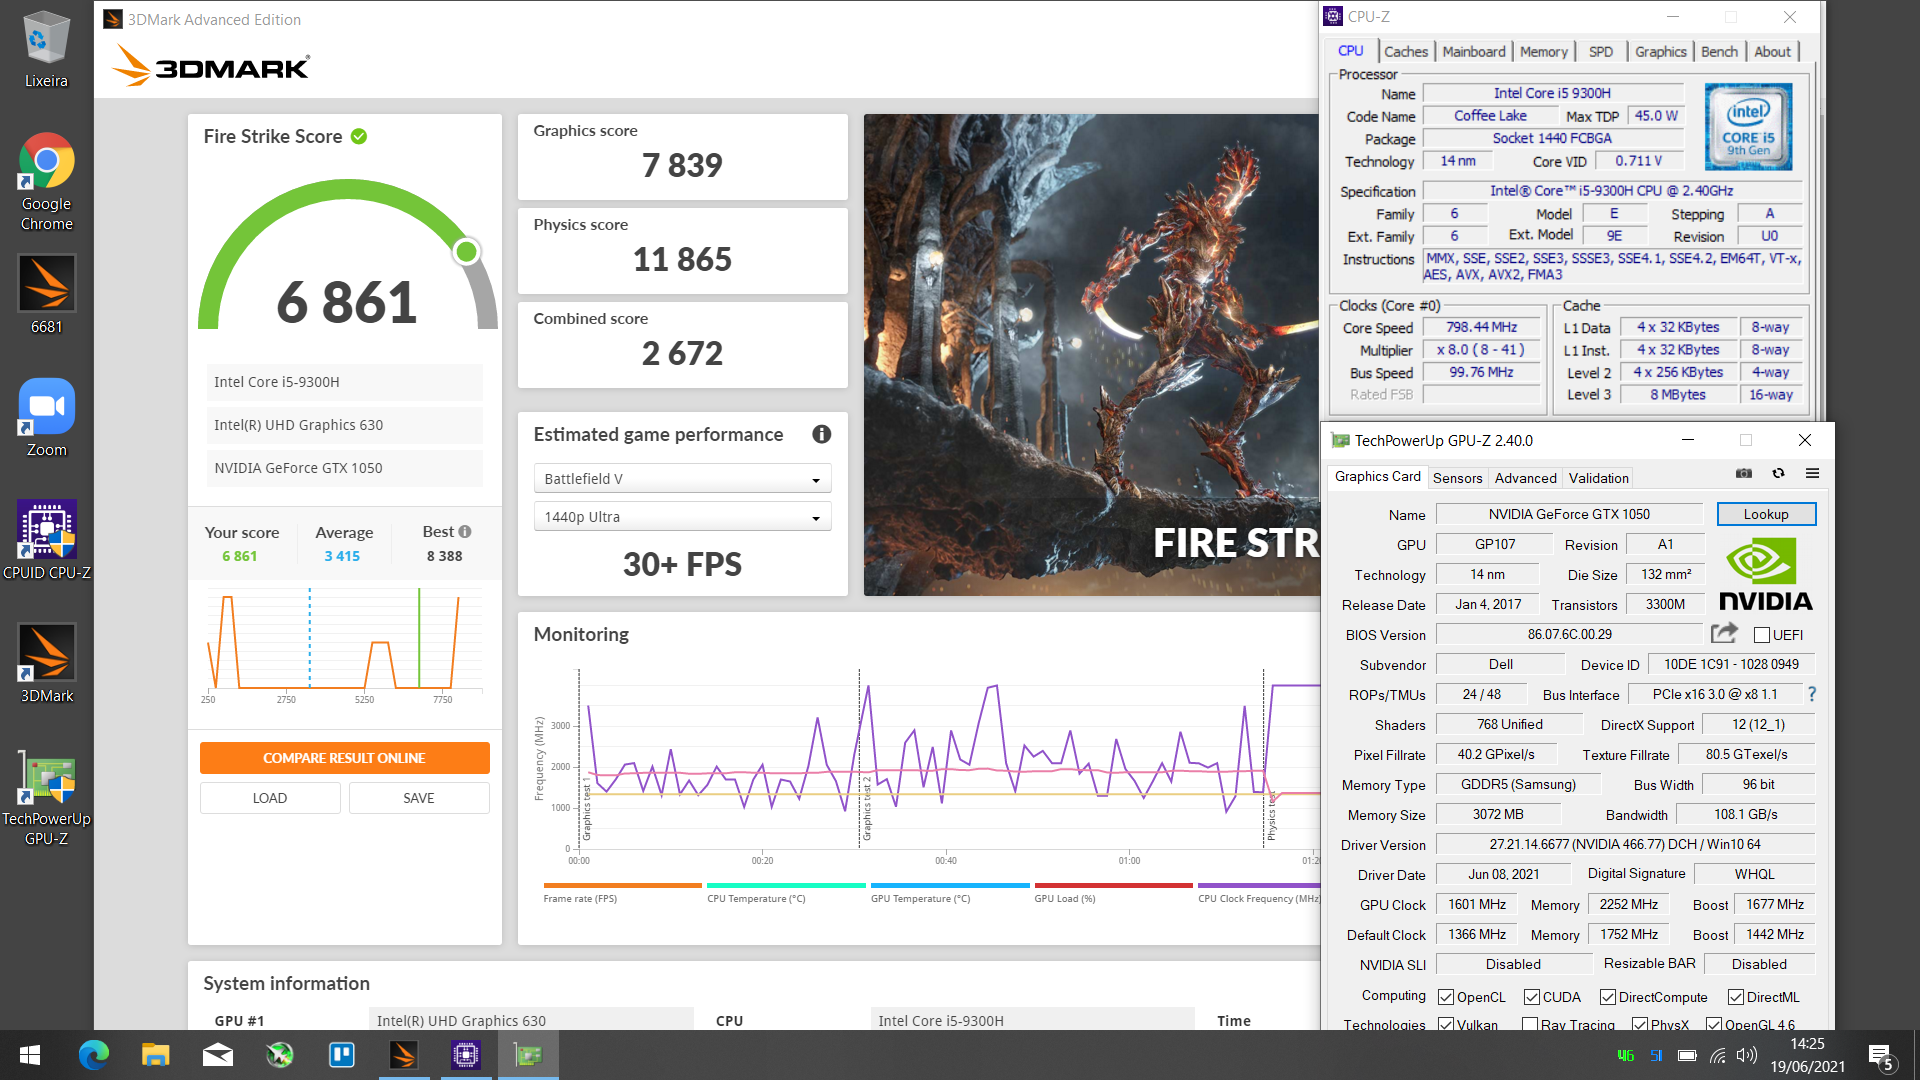Click the Lookup button in GPU-Z
Image resolution: width=1920 pixels, height=1080 pixels.
coord(1766,514)
